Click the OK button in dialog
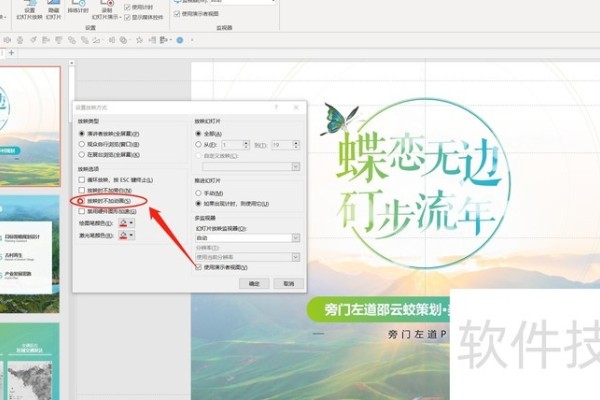 [254, 284]
